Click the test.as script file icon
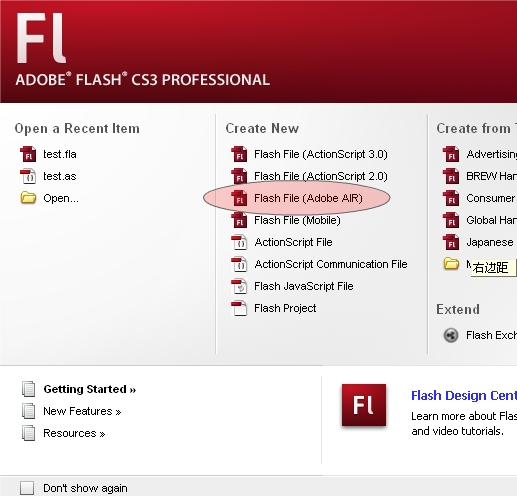This screenshot has height=496, width=517. point(28,176)
